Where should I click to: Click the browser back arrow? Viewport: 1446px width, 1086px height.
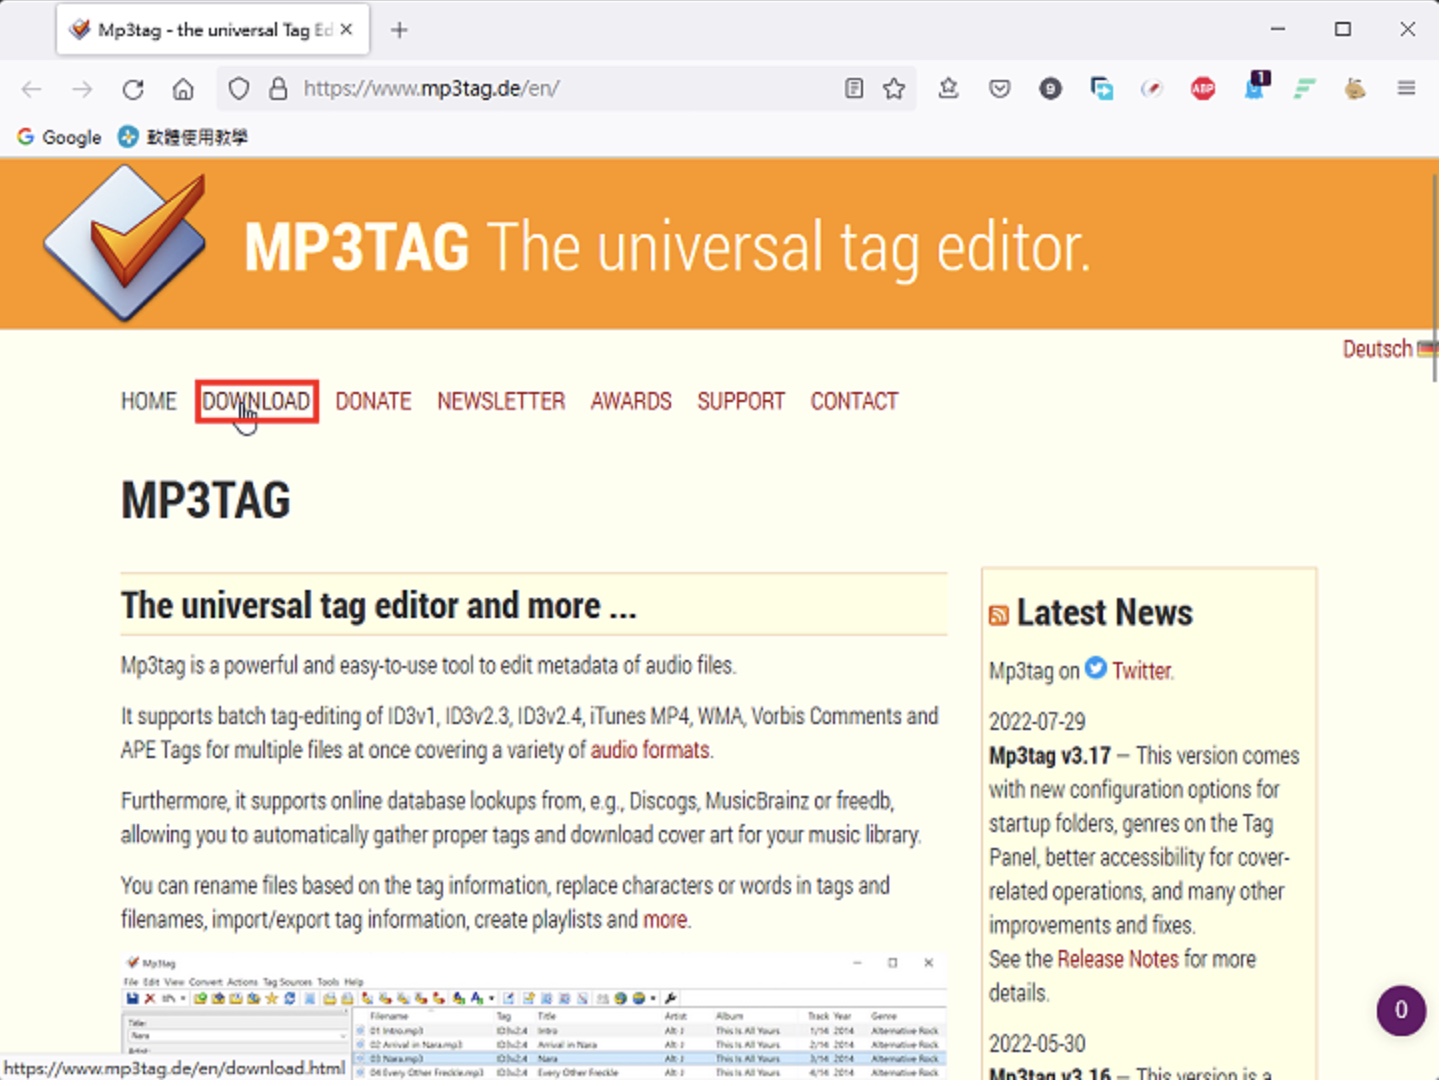(32, 89)
